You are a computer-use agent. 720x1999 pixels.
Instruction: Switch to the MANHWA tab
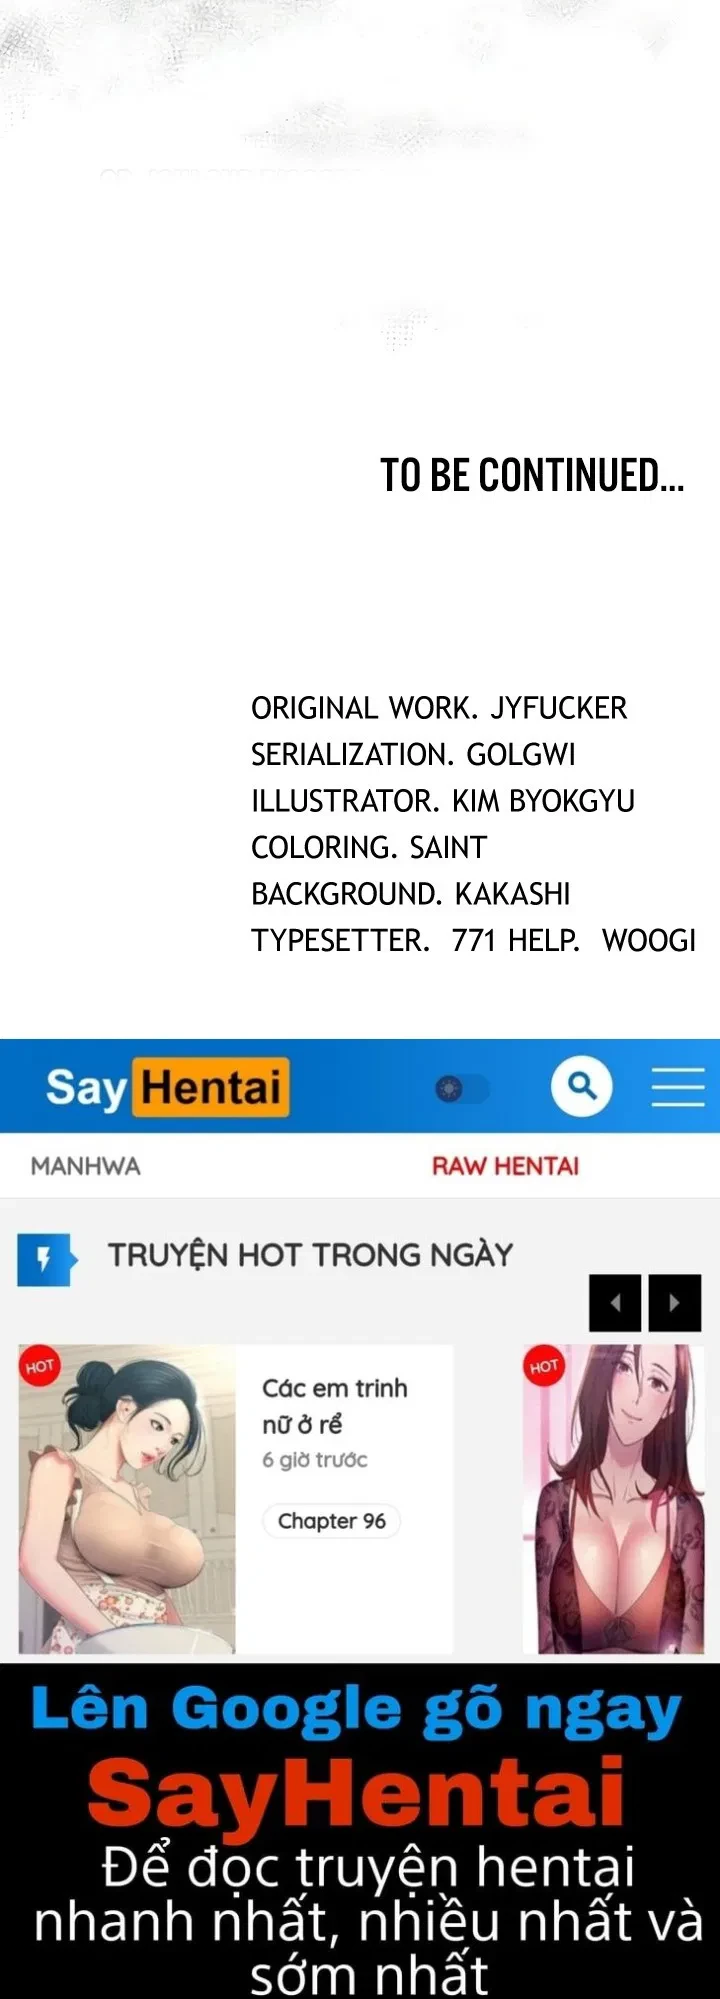(x=86, y=1166)
